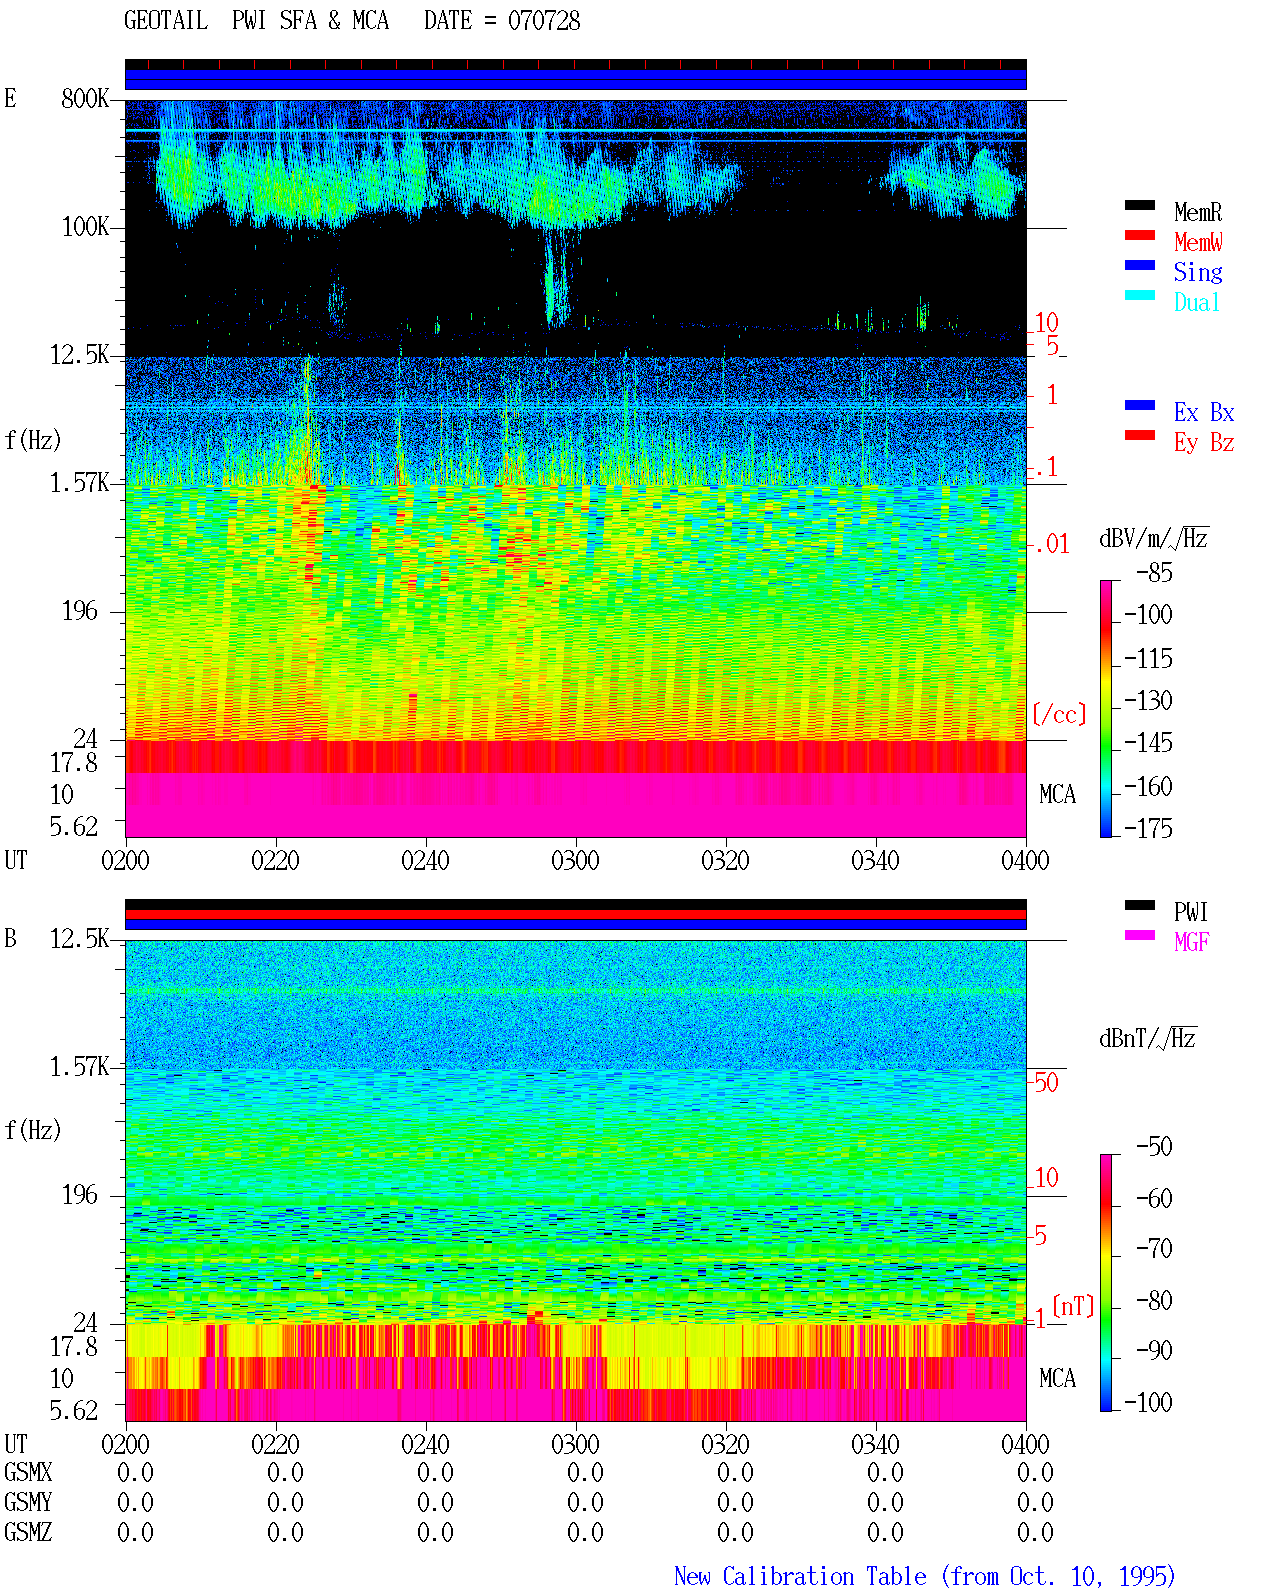Click the 0220 time tick under E panel
1280x1593 pixels.
tap(275, 860)
